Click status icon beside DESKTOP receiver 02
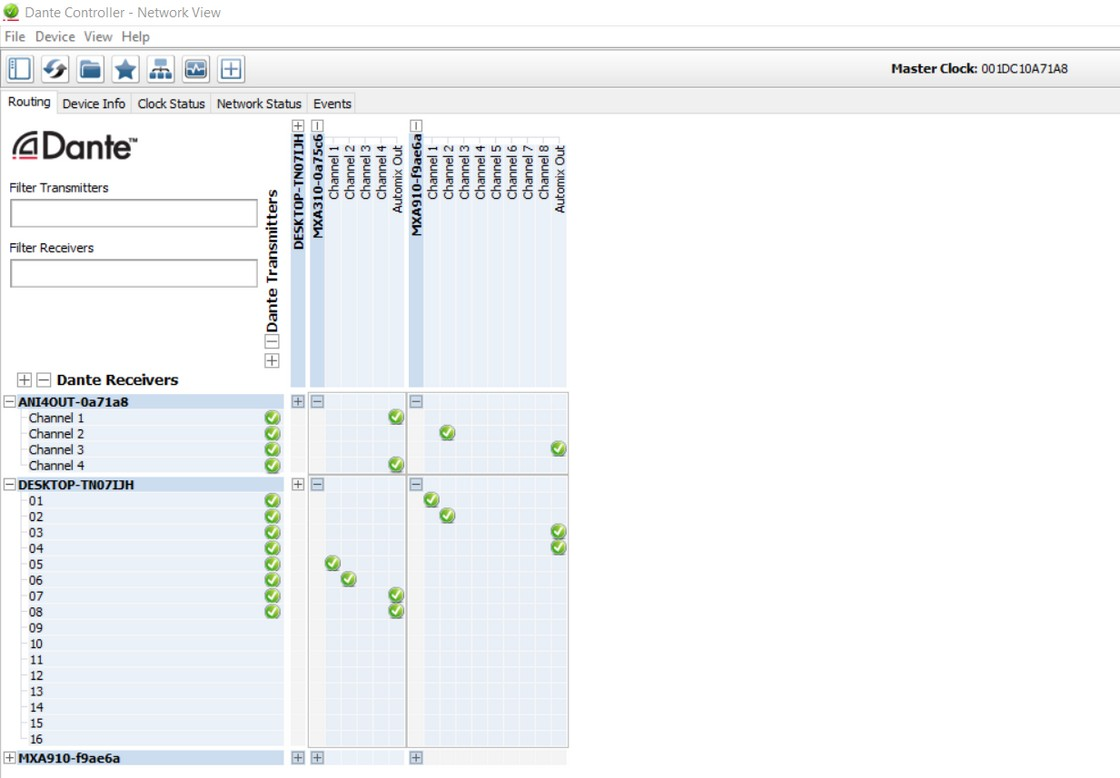The width and height of the screenshot is (1120, 778). [272, 517]
